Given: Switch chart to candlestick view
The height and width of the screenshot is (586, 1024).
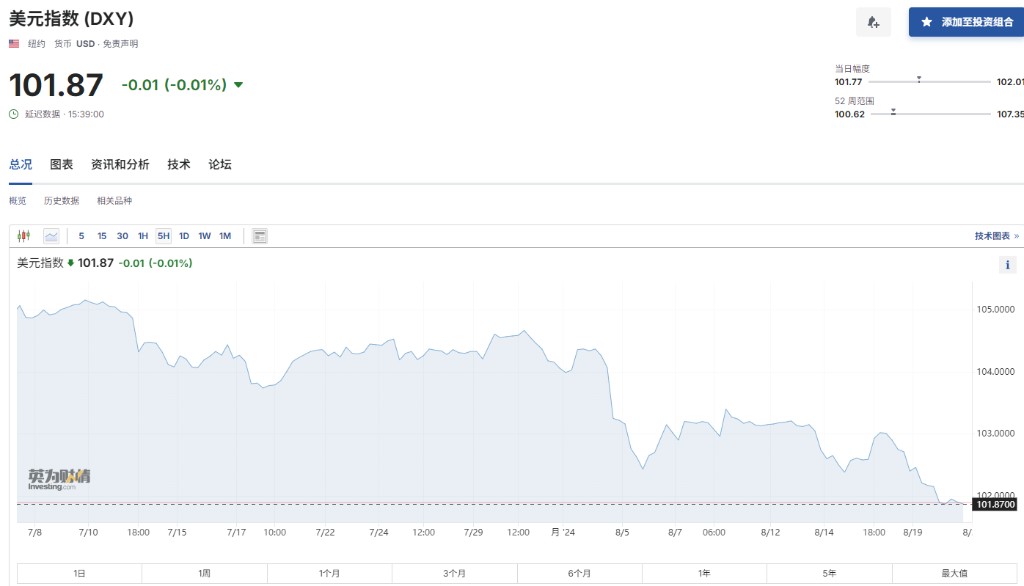Looking at the screenshot, I should tap(24, 236).
